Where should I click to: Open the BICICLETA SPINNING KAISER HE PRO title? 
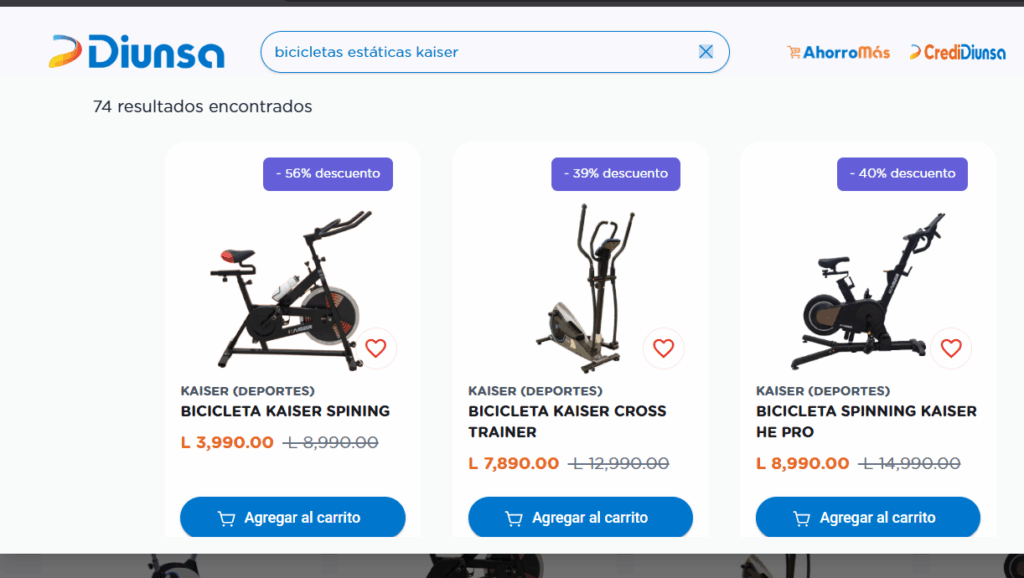(x=867, y=421)
